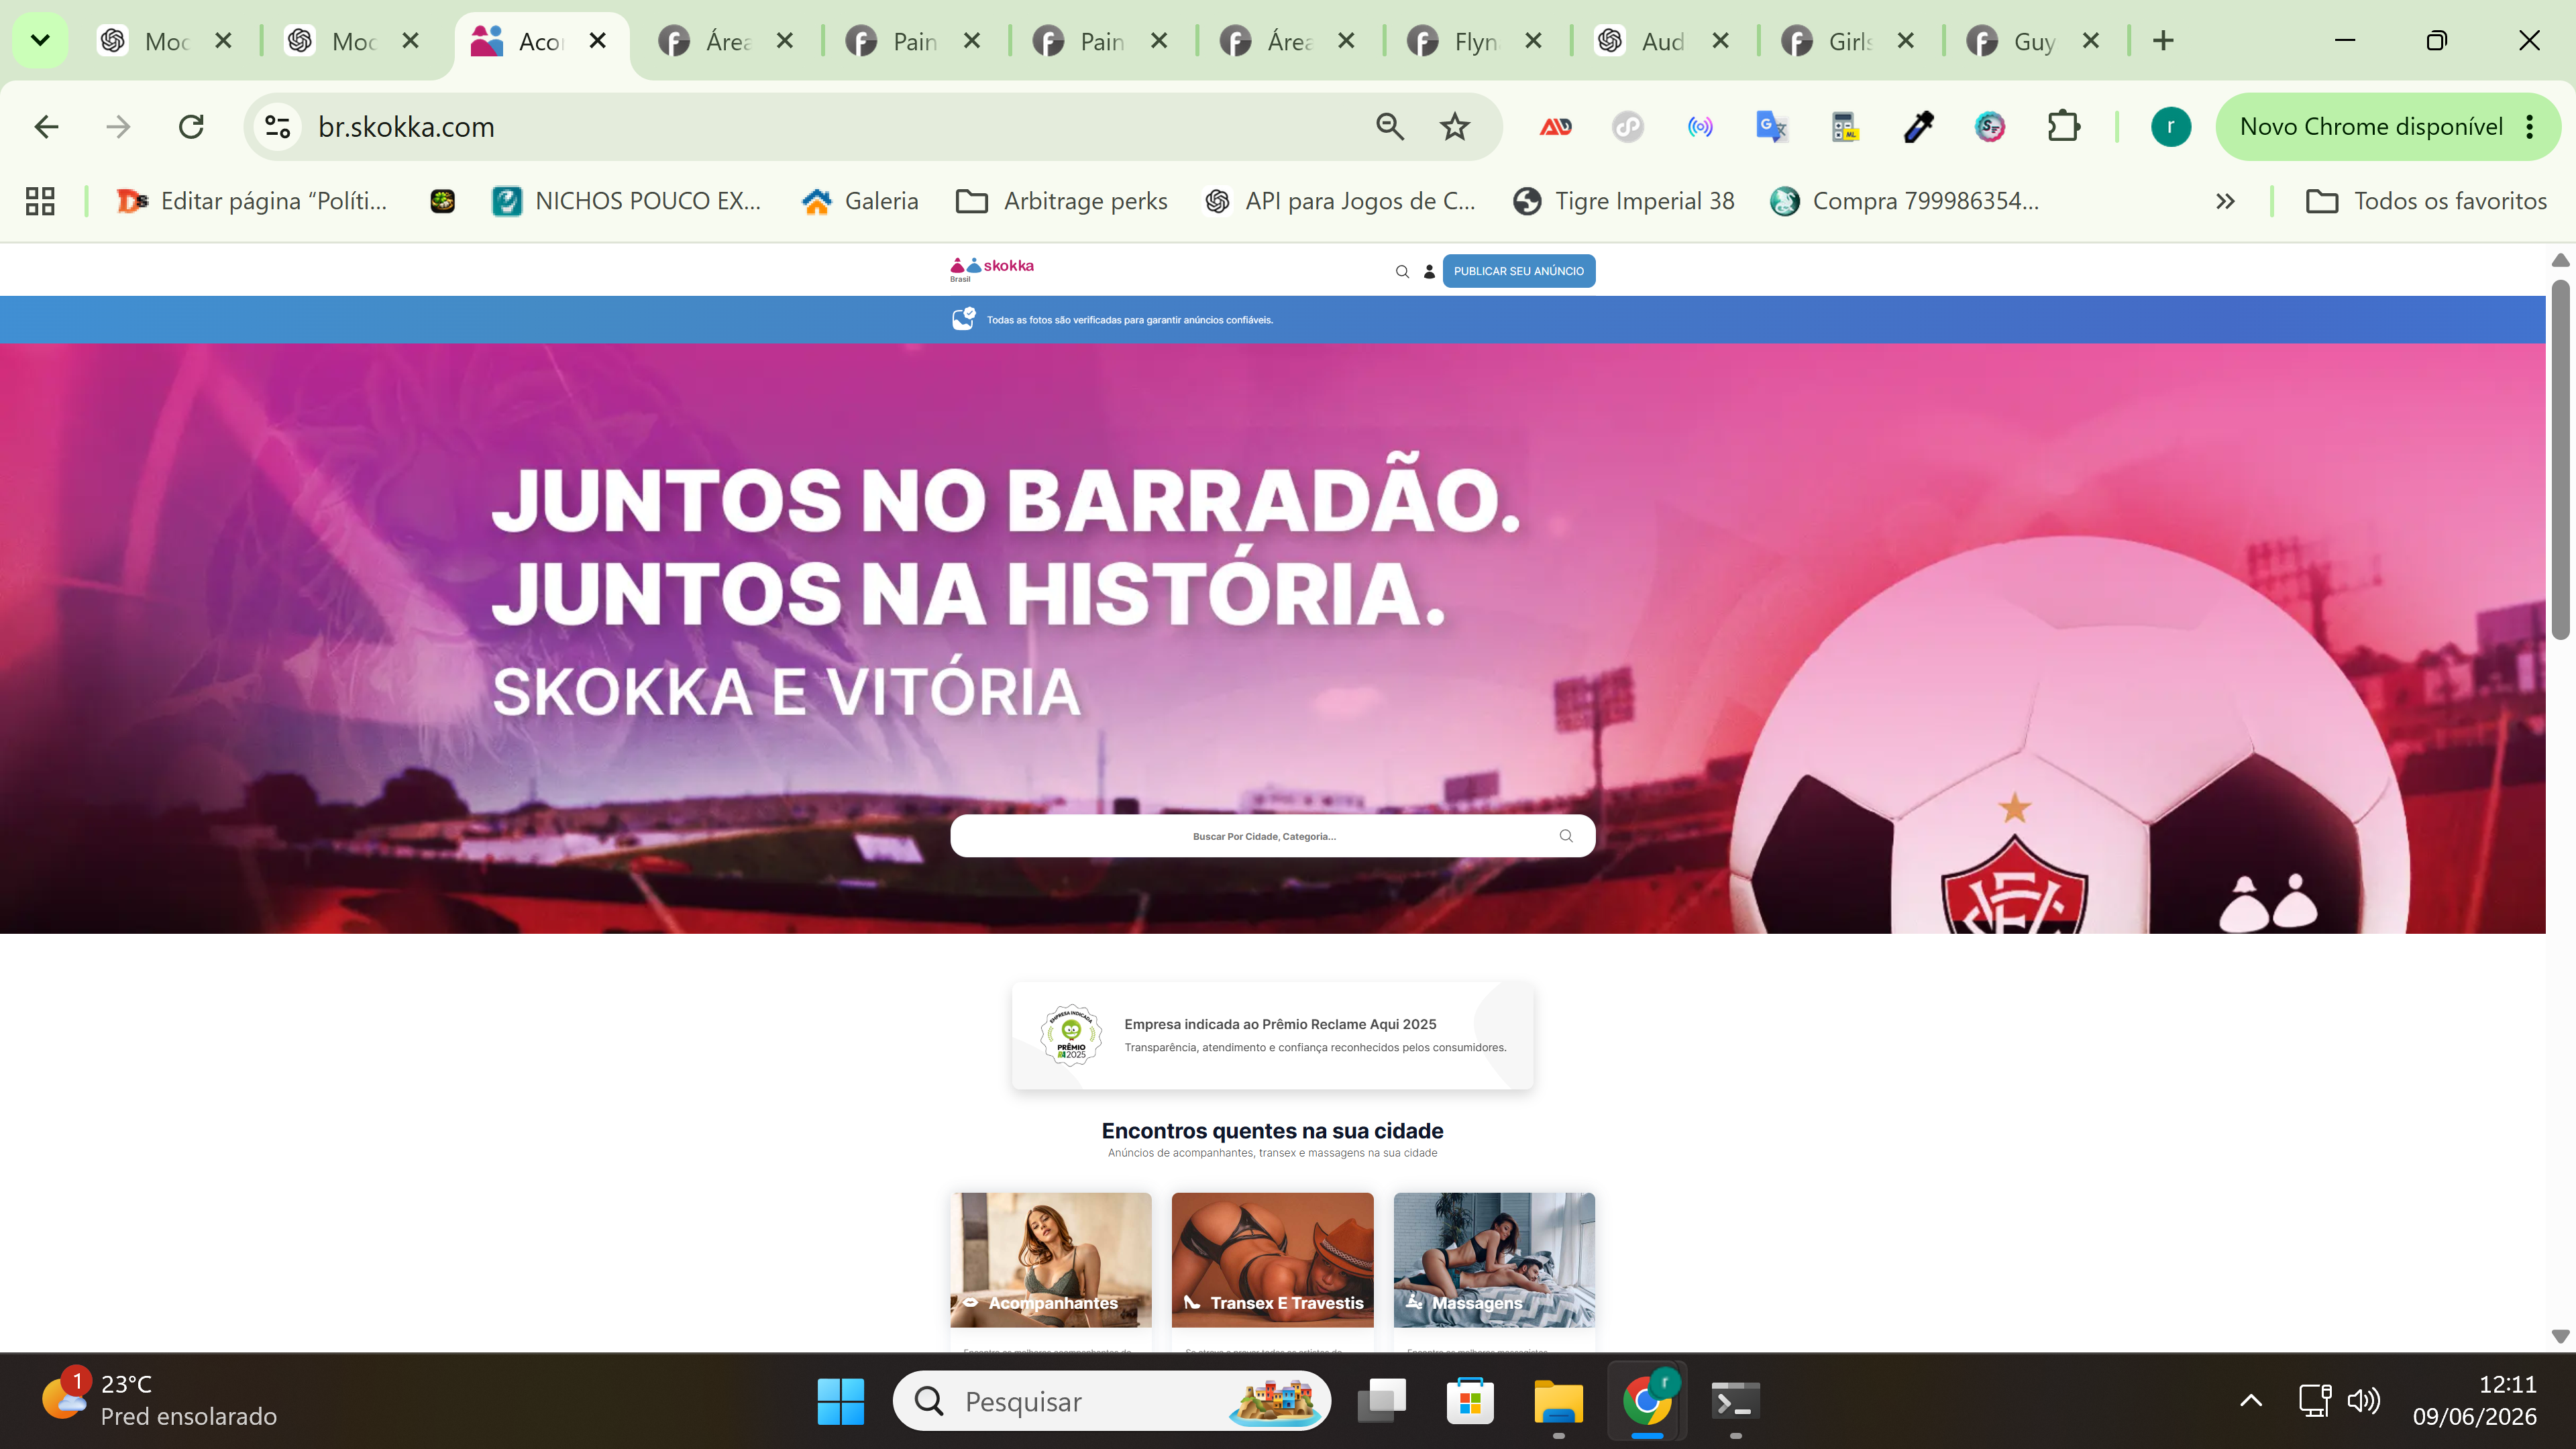The image size is (2576, 1449).
Task: Open Task View from the taskbar
Action: pyautogui.click(x=1382, y=1401)
